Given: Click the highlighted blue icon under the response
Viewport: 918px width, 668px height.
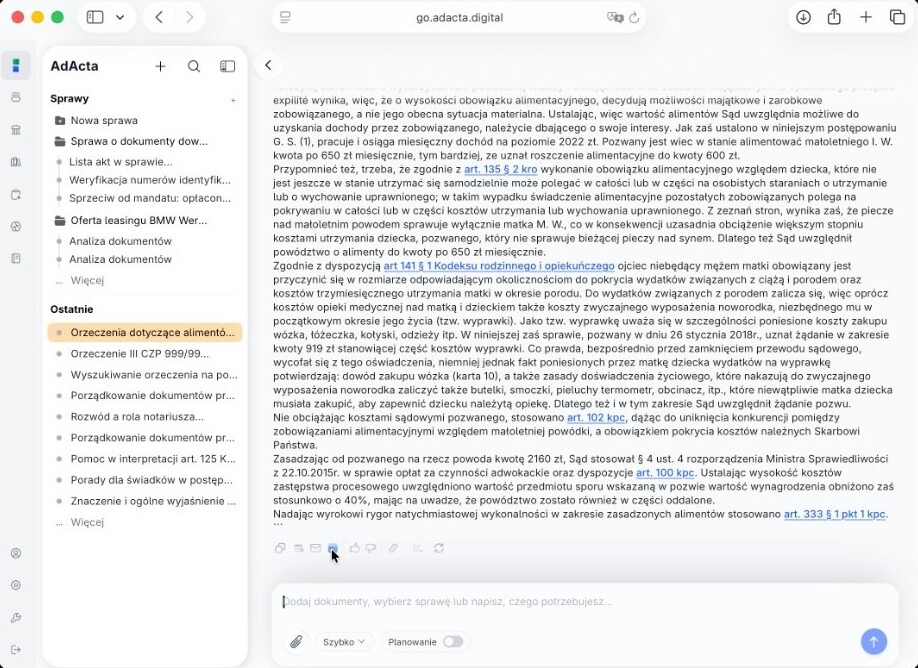Looking at the screenshot, I should (x=333, y=548).
